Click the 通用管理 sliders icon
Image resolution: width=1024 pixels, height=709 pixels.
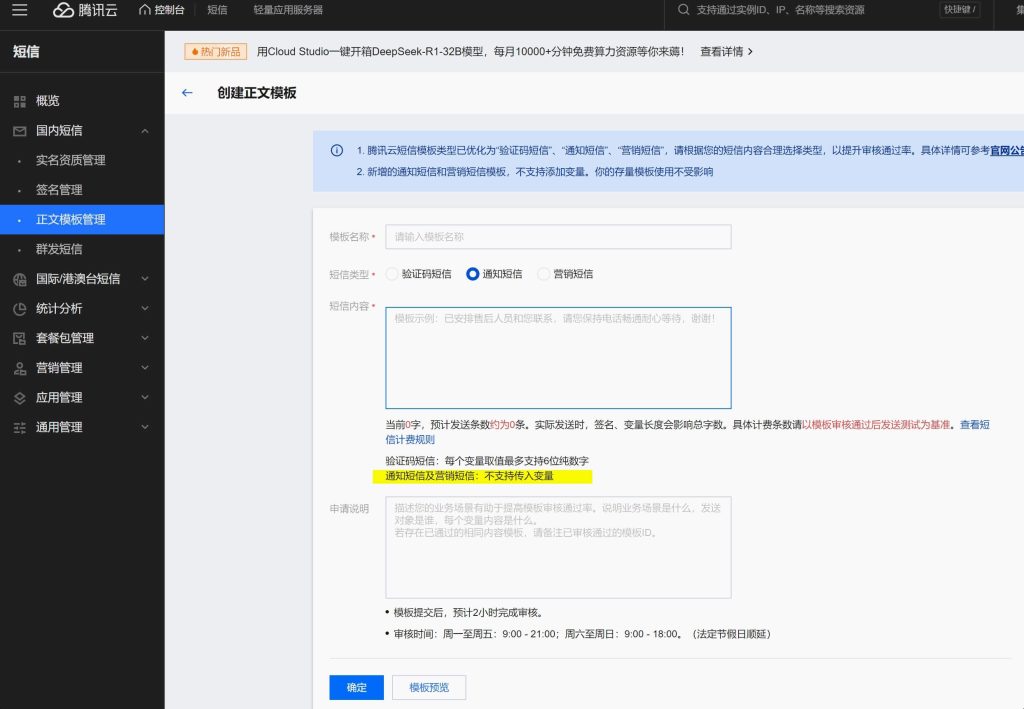pyautogui.click(x=20, y=428)
